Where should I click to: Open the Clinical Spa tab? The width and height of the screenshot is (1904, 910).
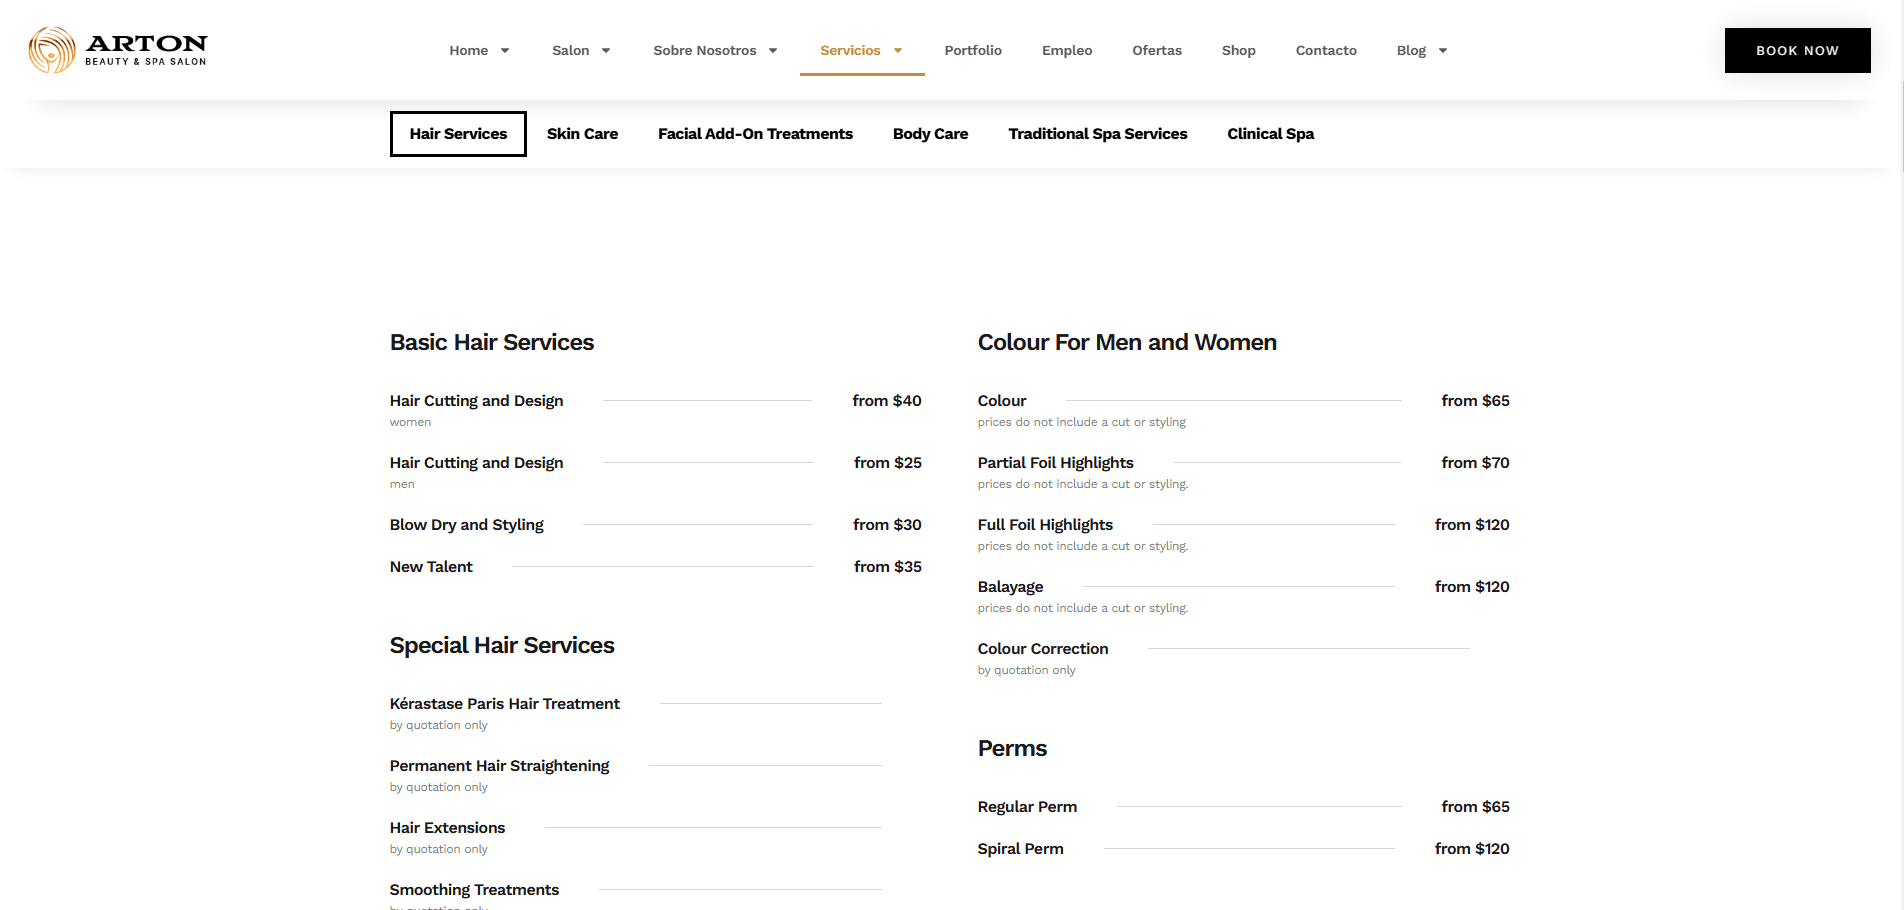coord(1270,134)
